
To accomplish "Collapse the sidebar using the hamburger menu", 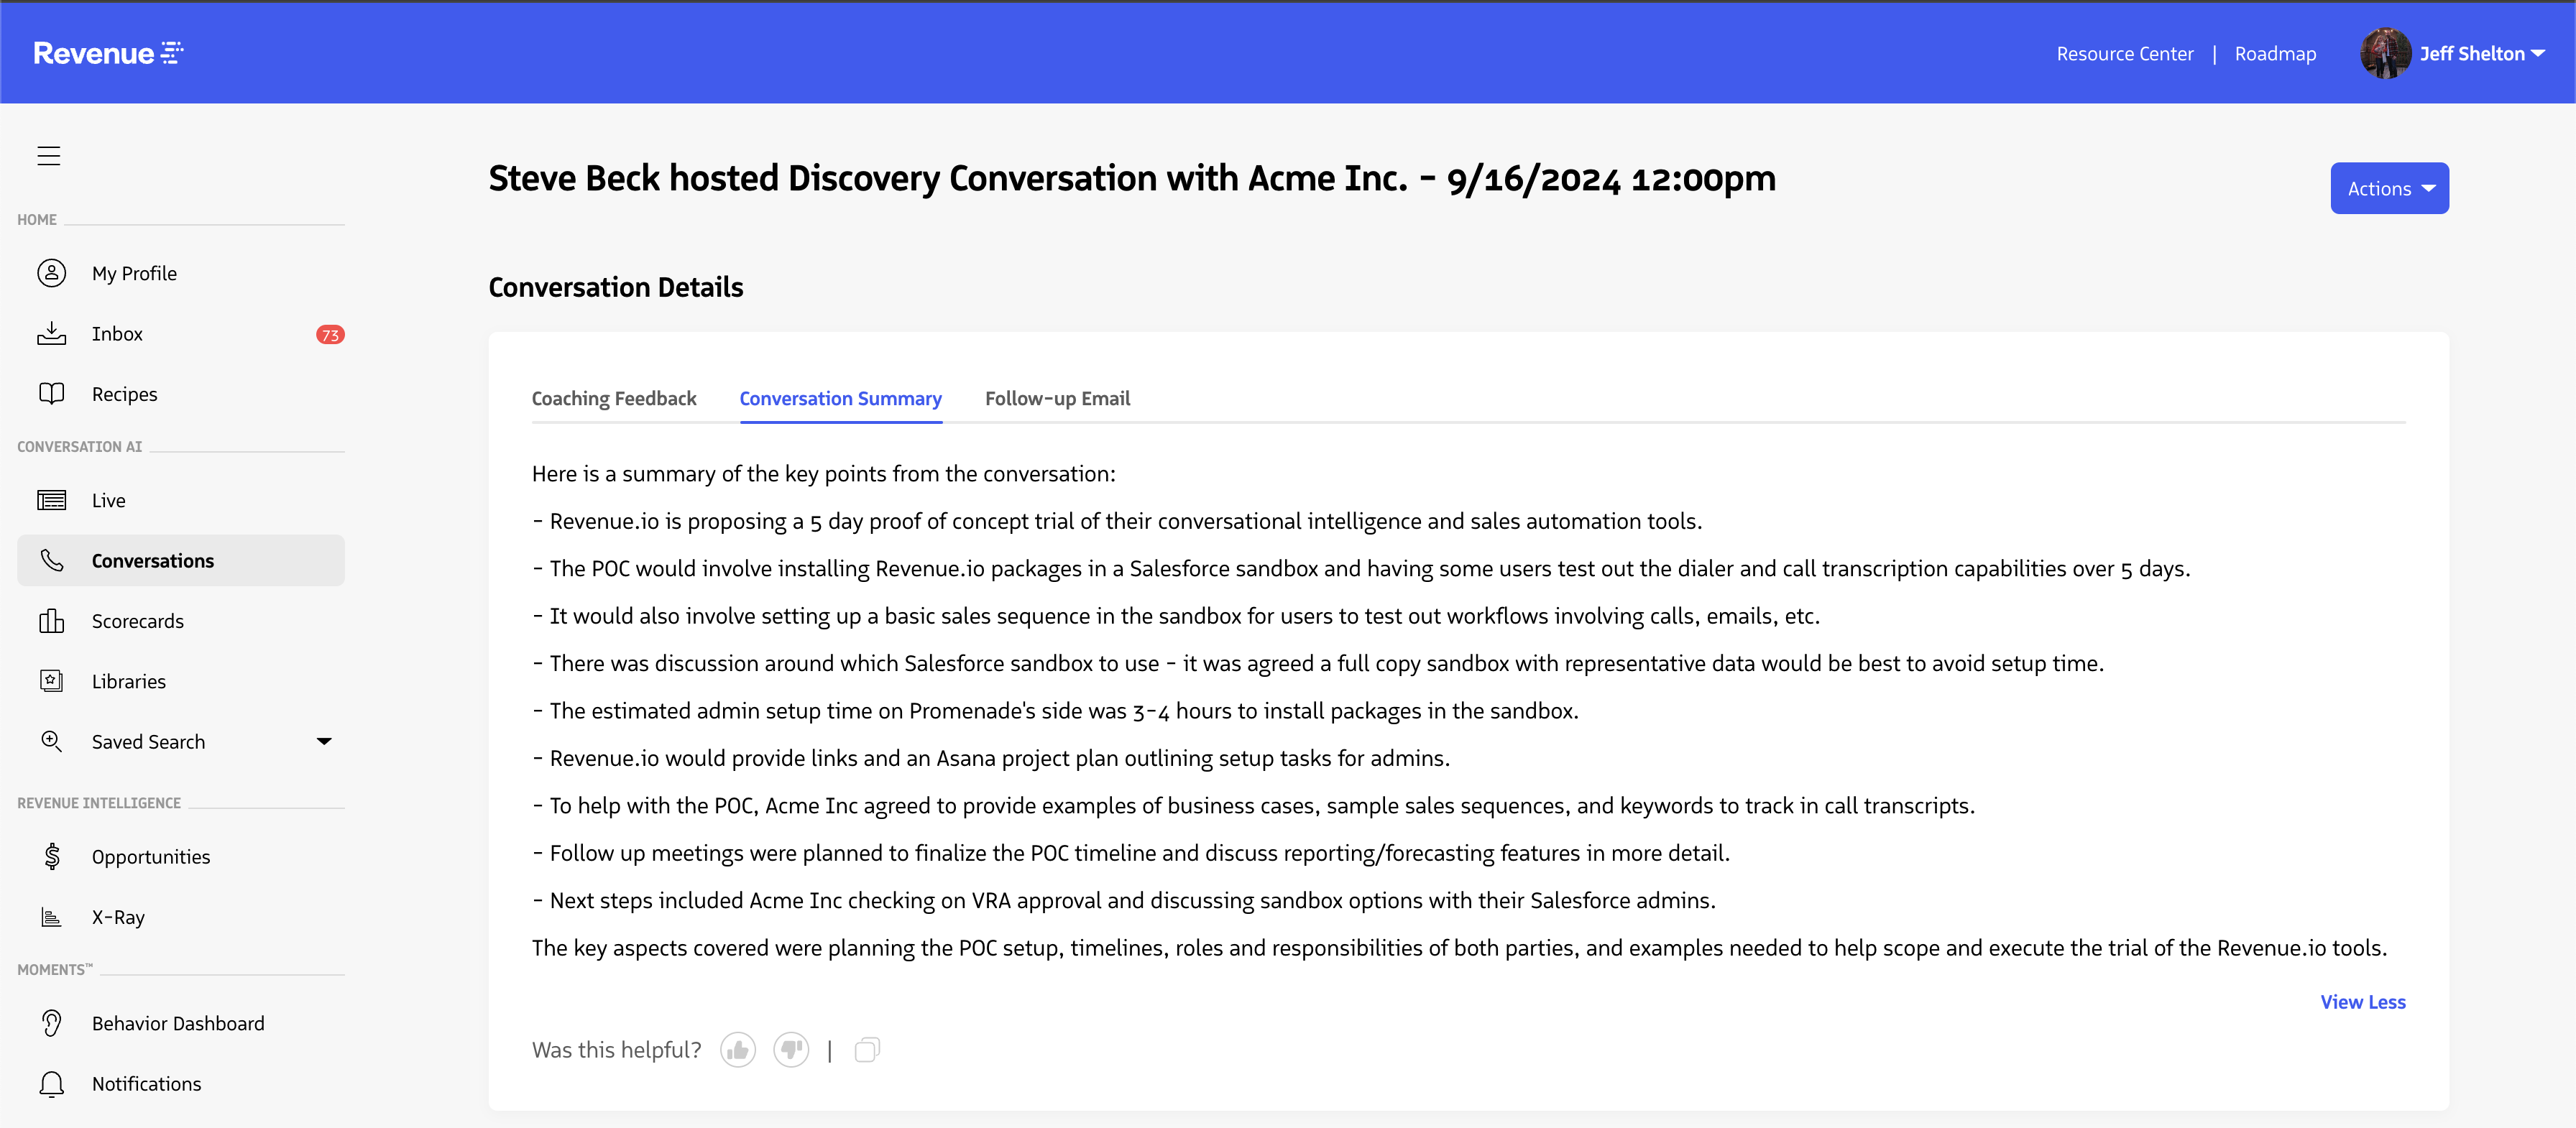I will (48, 156).
